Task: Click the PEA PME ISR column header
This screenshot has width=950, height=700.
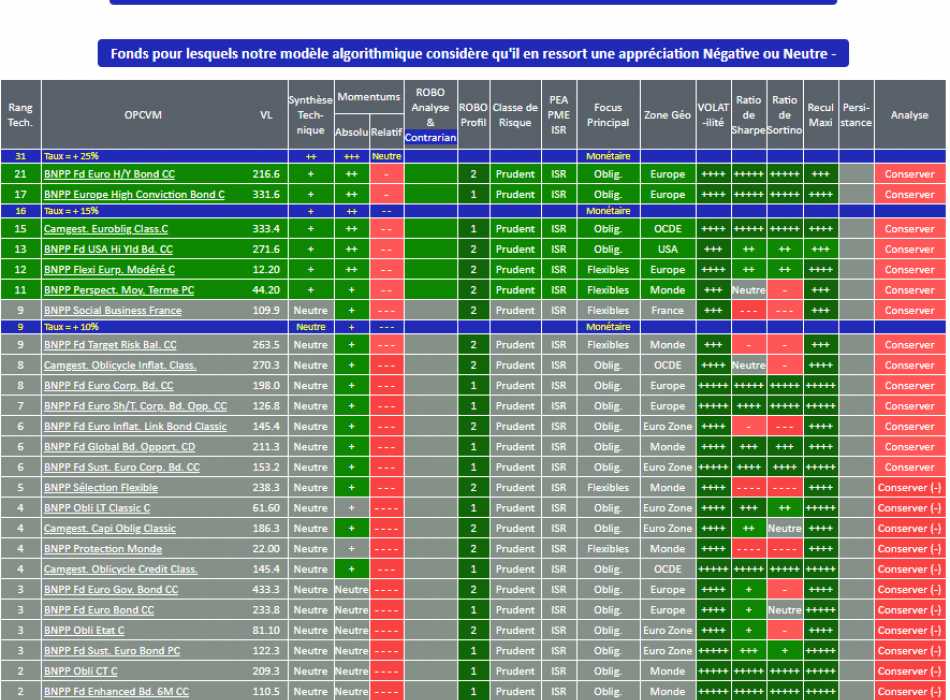Action: (559, 115)
